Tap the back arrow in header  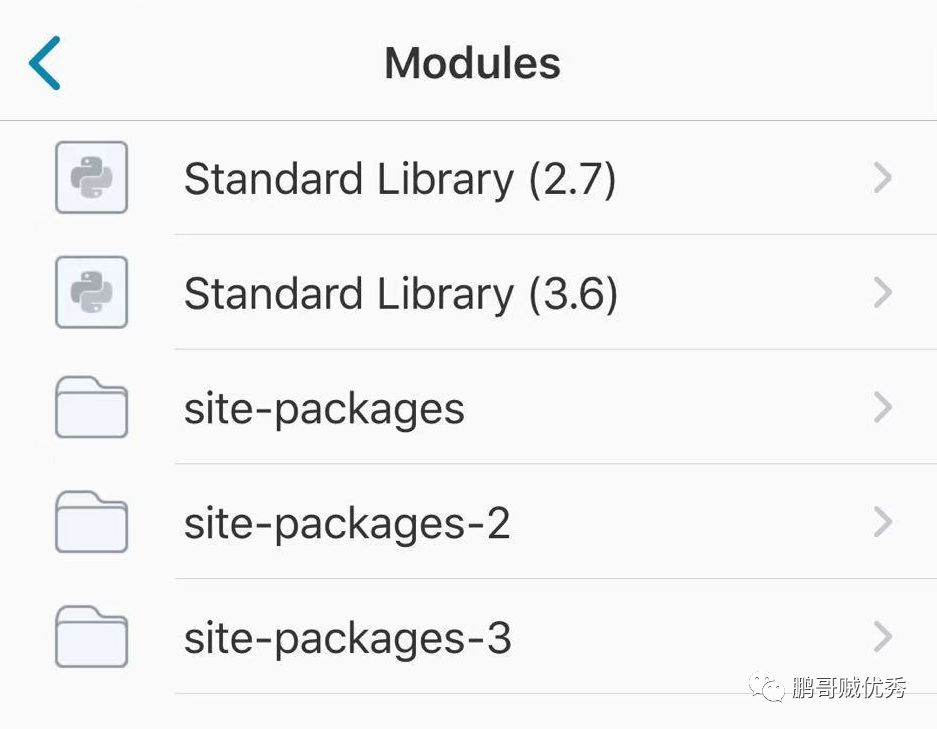[x=45, y=63]
